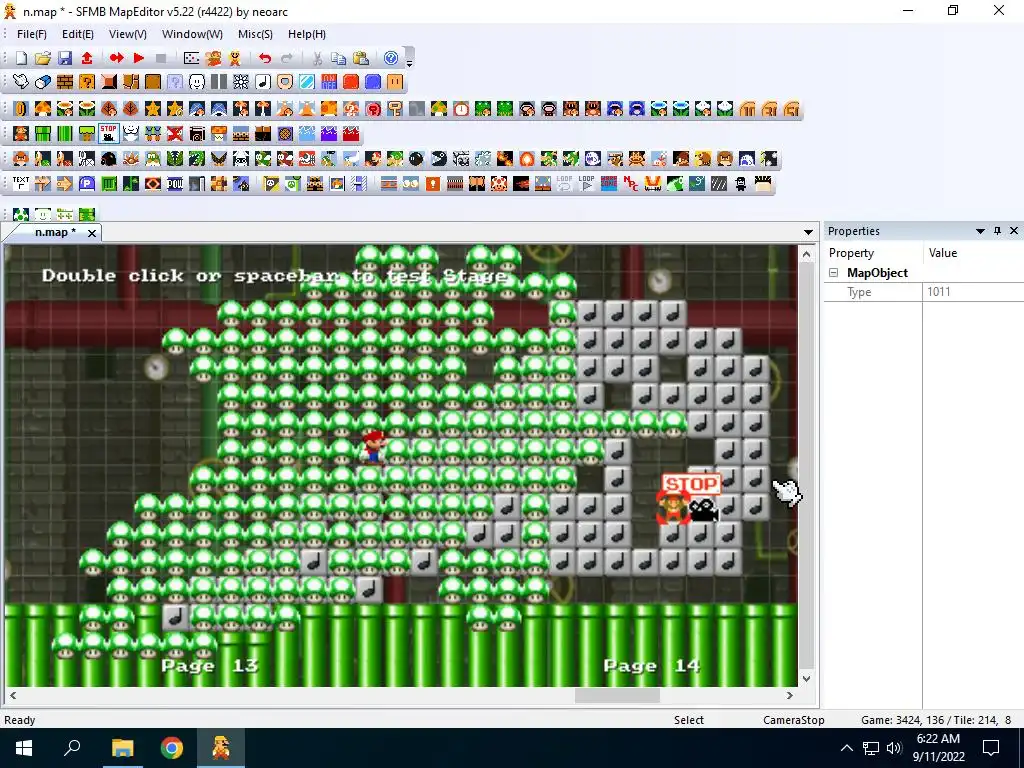Image resolution: width=1024 pixels, height=768 pixels.
Task: Click the vertical scrollbar down arrow
Action: [x=807, y=679]
